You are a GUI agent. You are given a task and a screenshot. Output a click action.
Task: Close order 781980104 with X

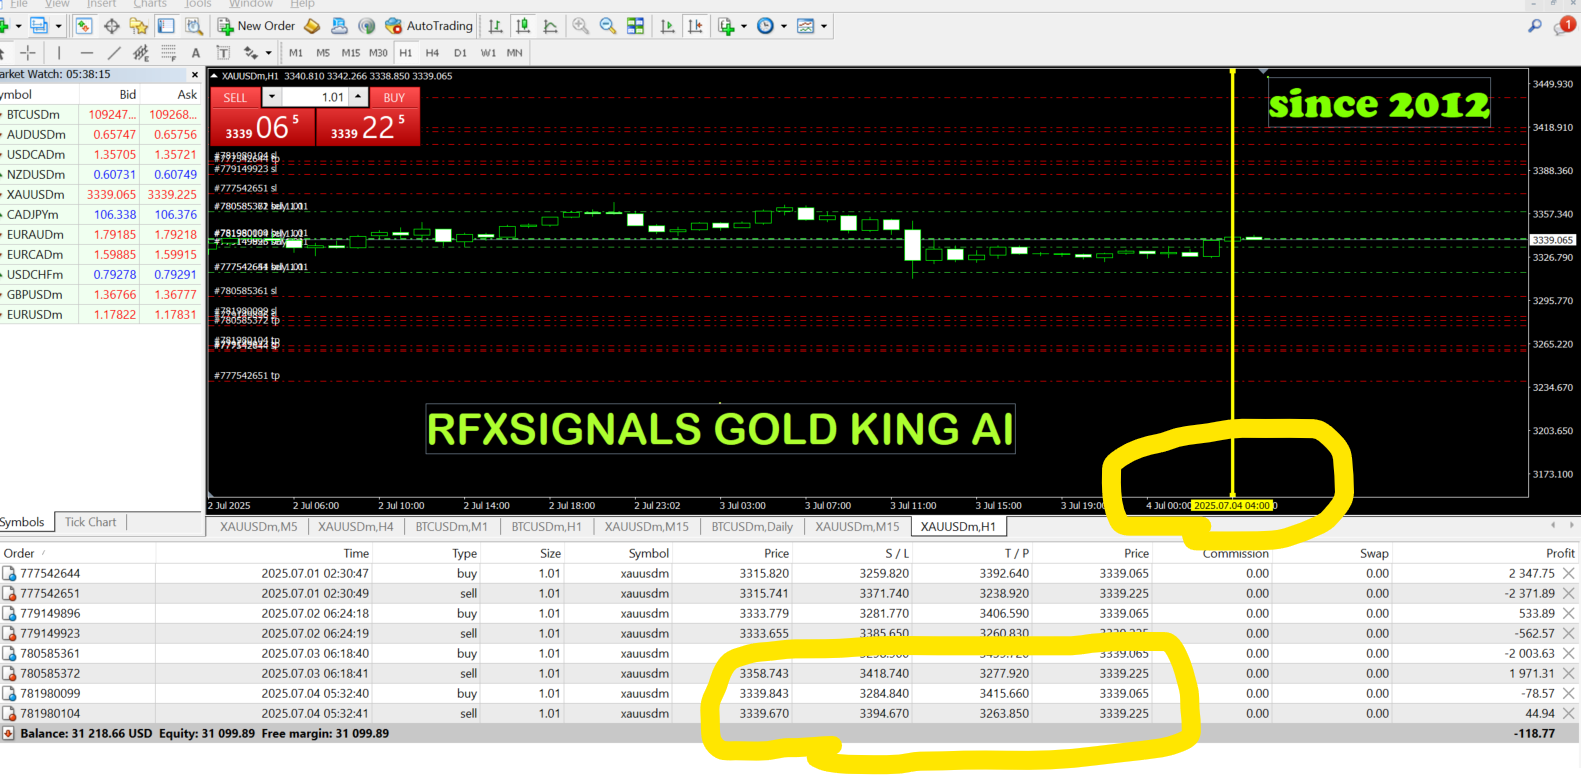1569,714
